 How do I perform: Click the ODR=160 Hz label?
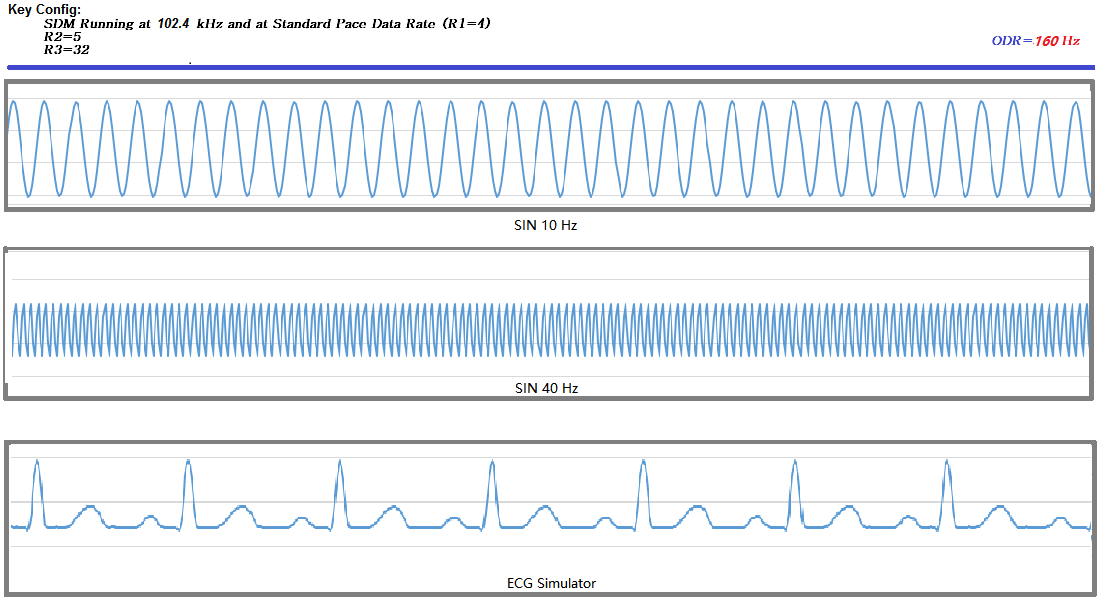(x=1035, y=41)
